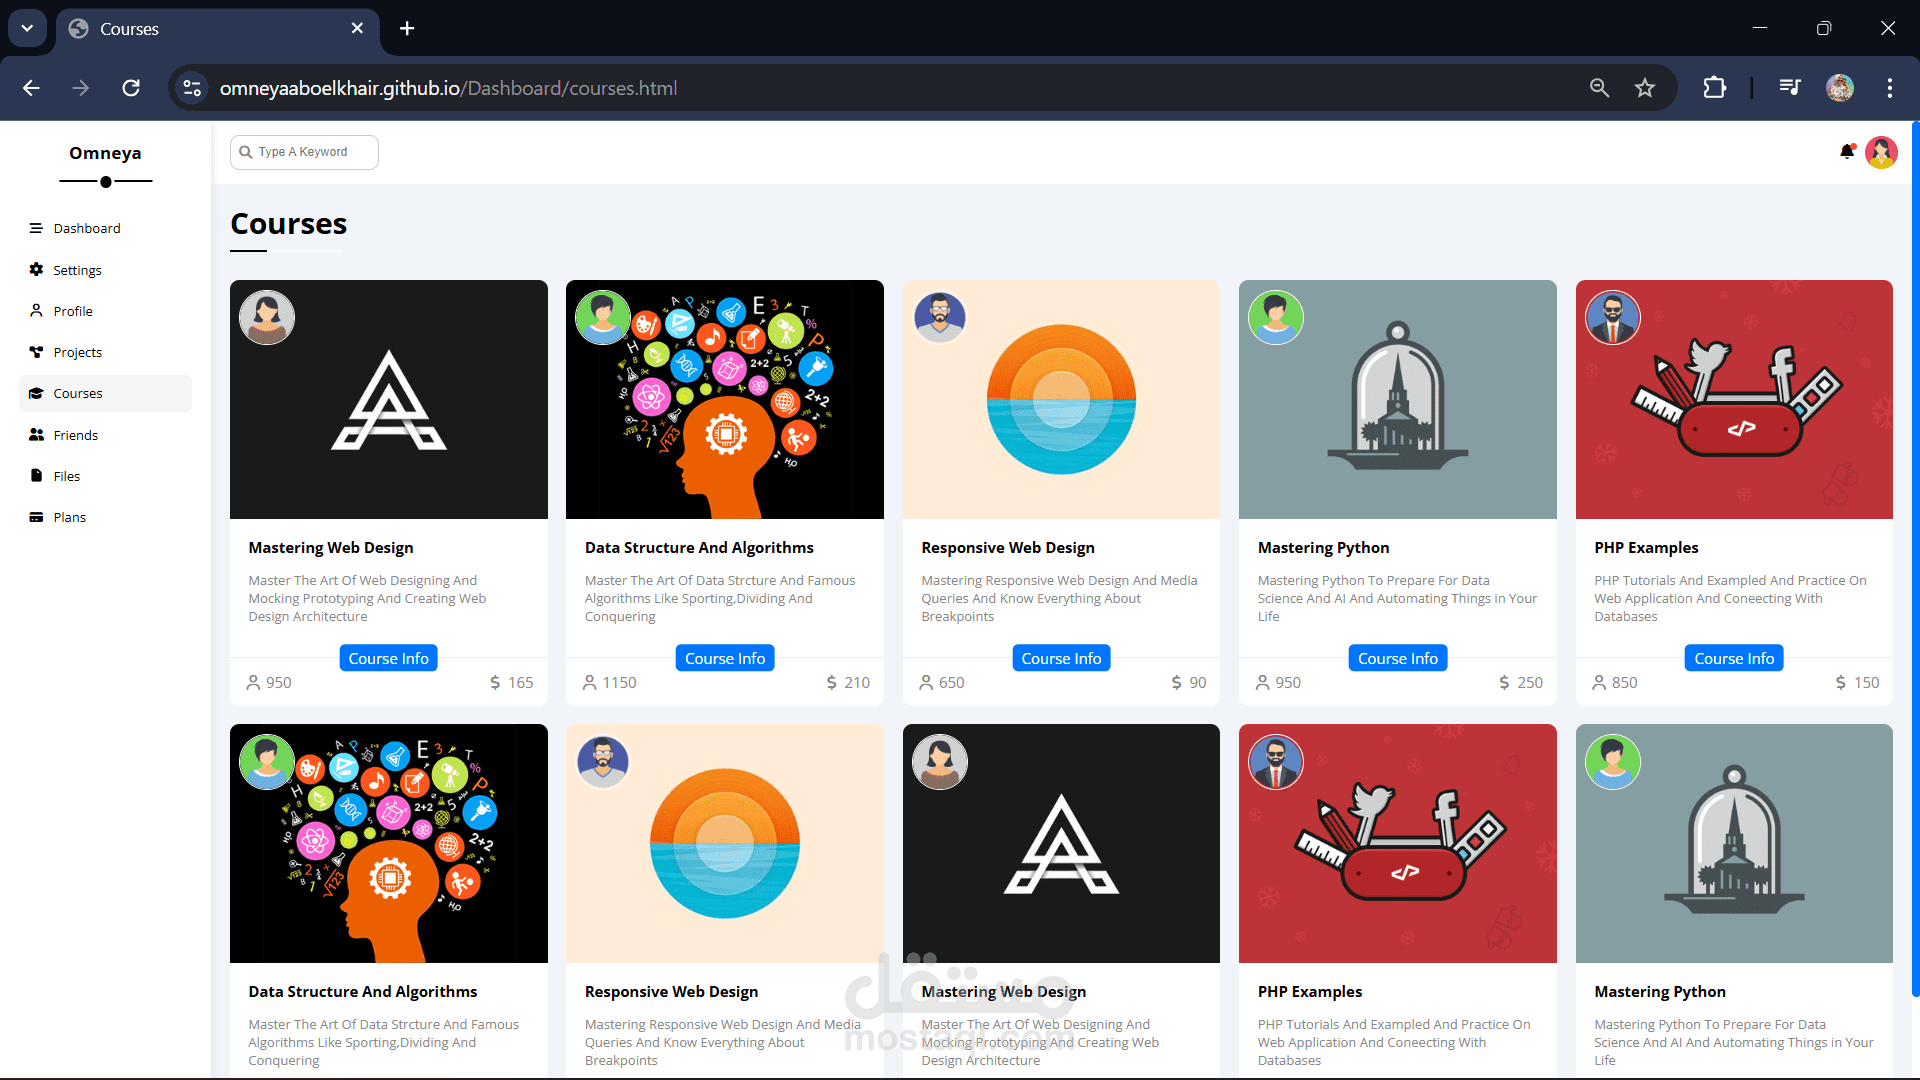Open the browser extensions puzzle icon
1920x1080 pixels.
click(x=1714, y=88)
